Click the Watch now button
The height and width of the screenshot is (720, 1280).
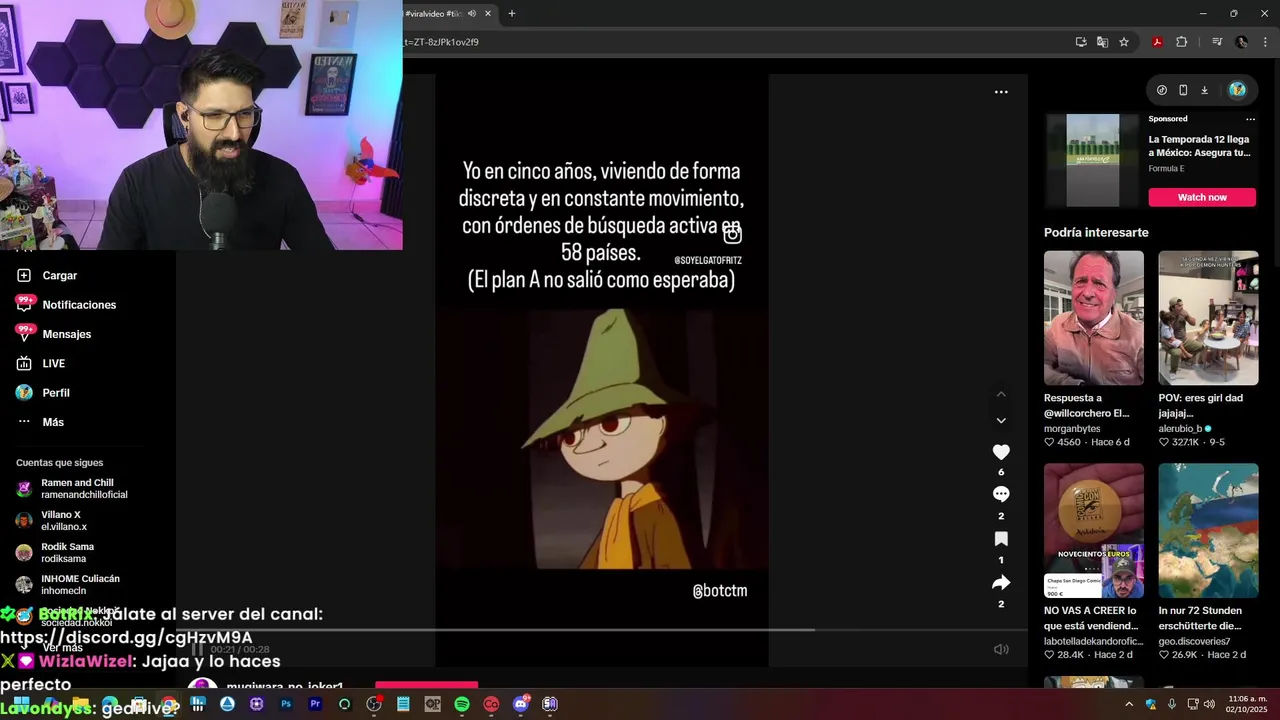point(1202,197)
